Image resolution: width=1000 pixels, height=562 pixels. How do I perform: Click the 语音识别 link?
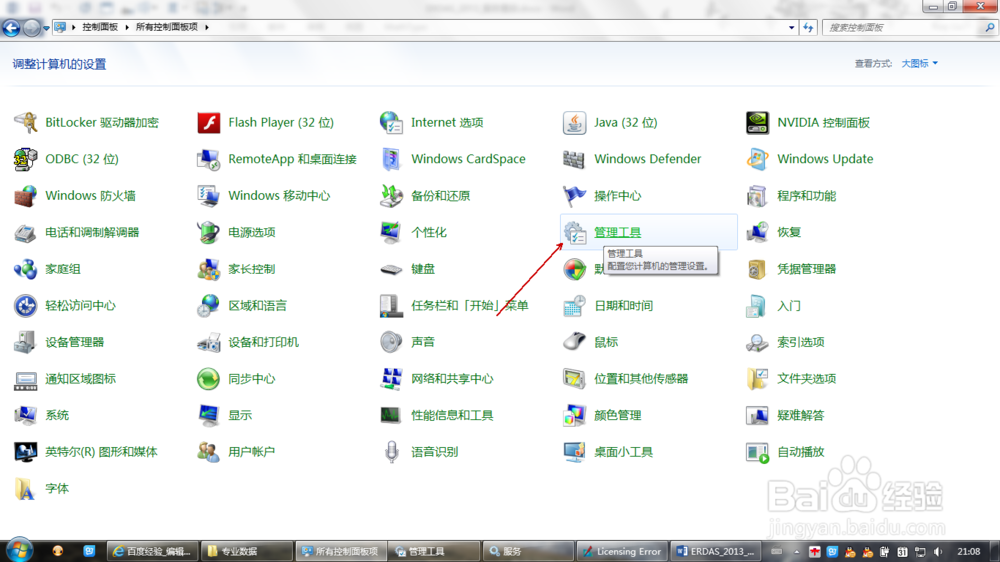pyautogui.click(x=435, y=452)
